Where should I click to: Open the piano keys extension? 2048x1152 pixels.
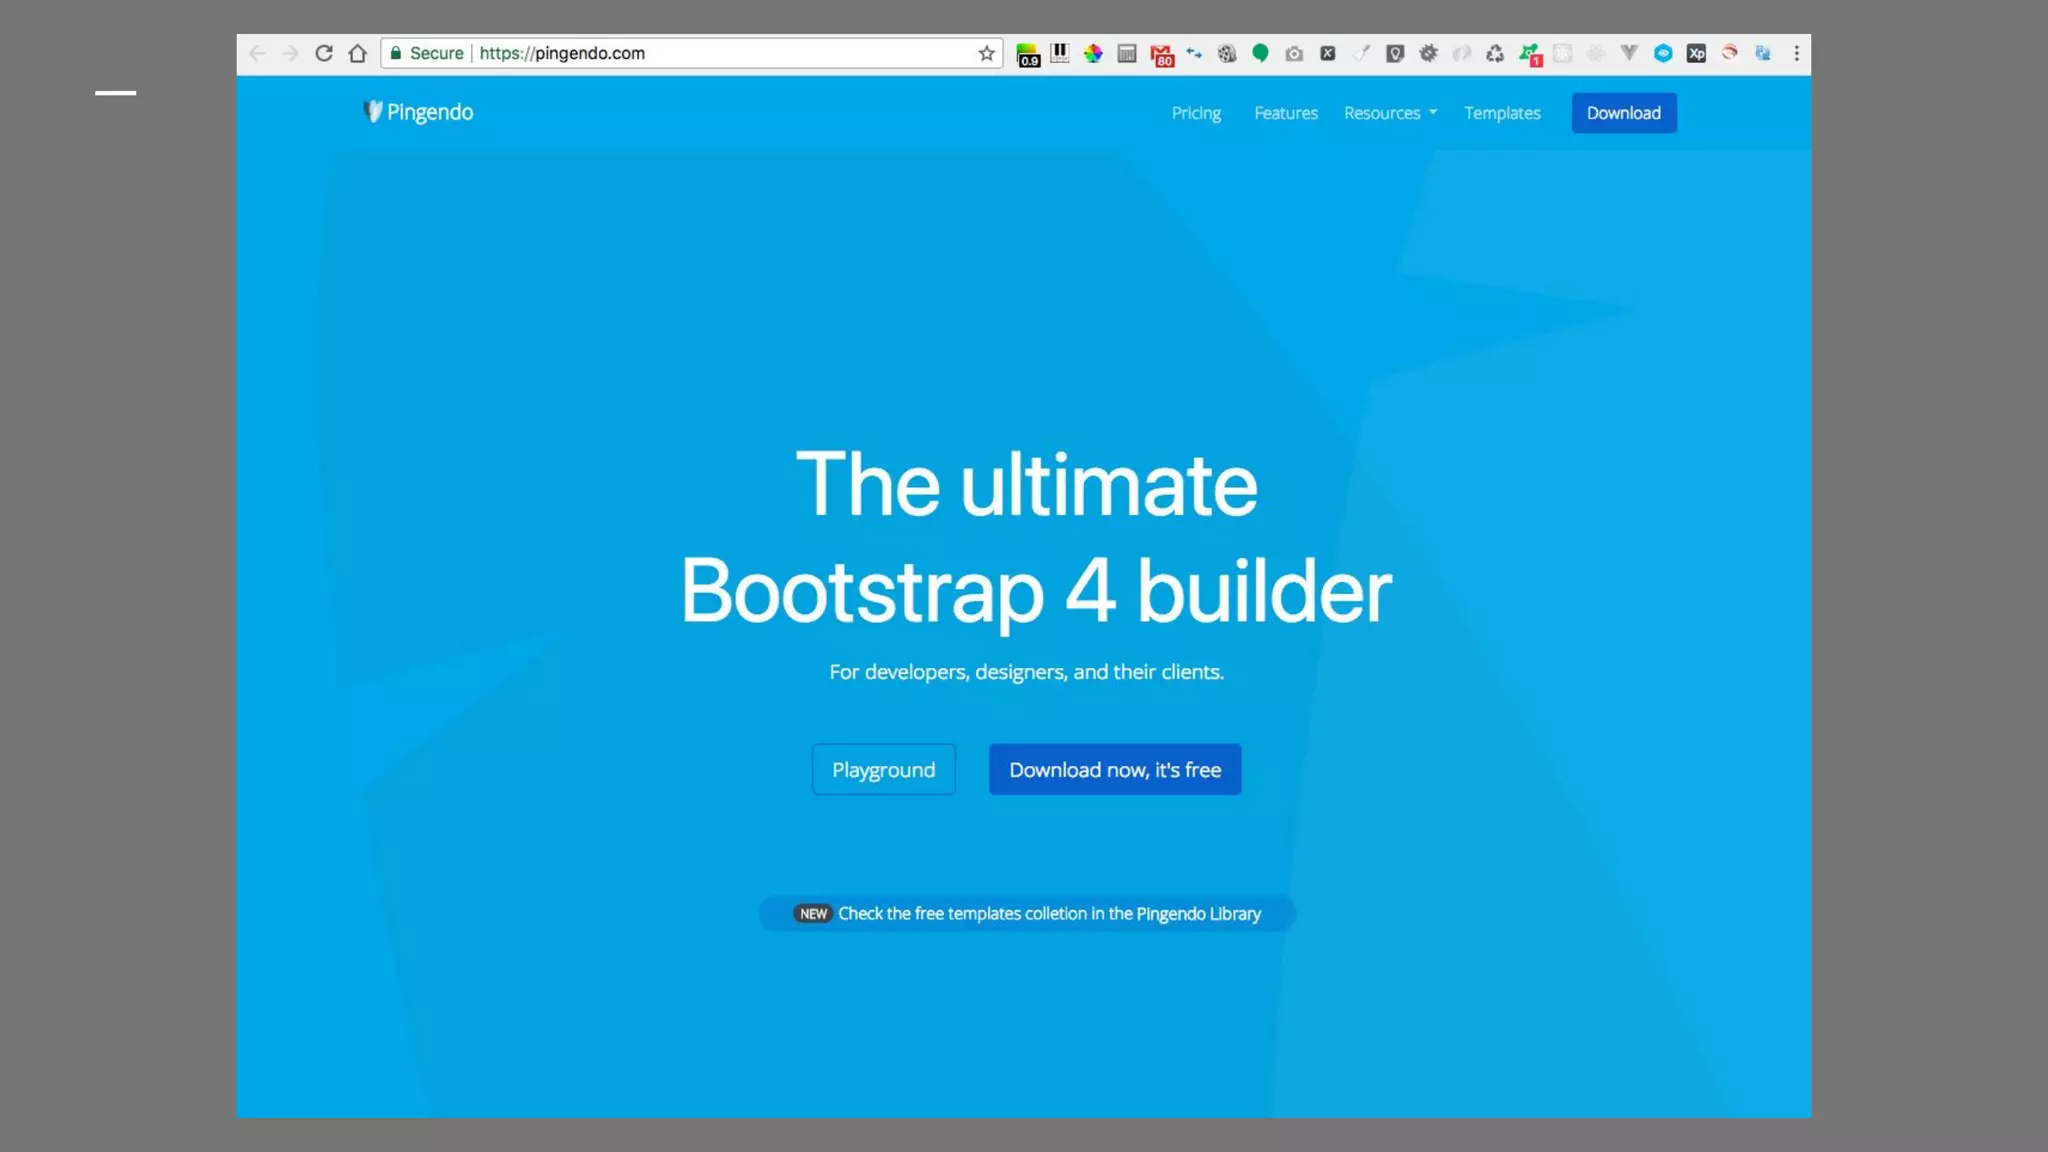(x=1060, y=53)
